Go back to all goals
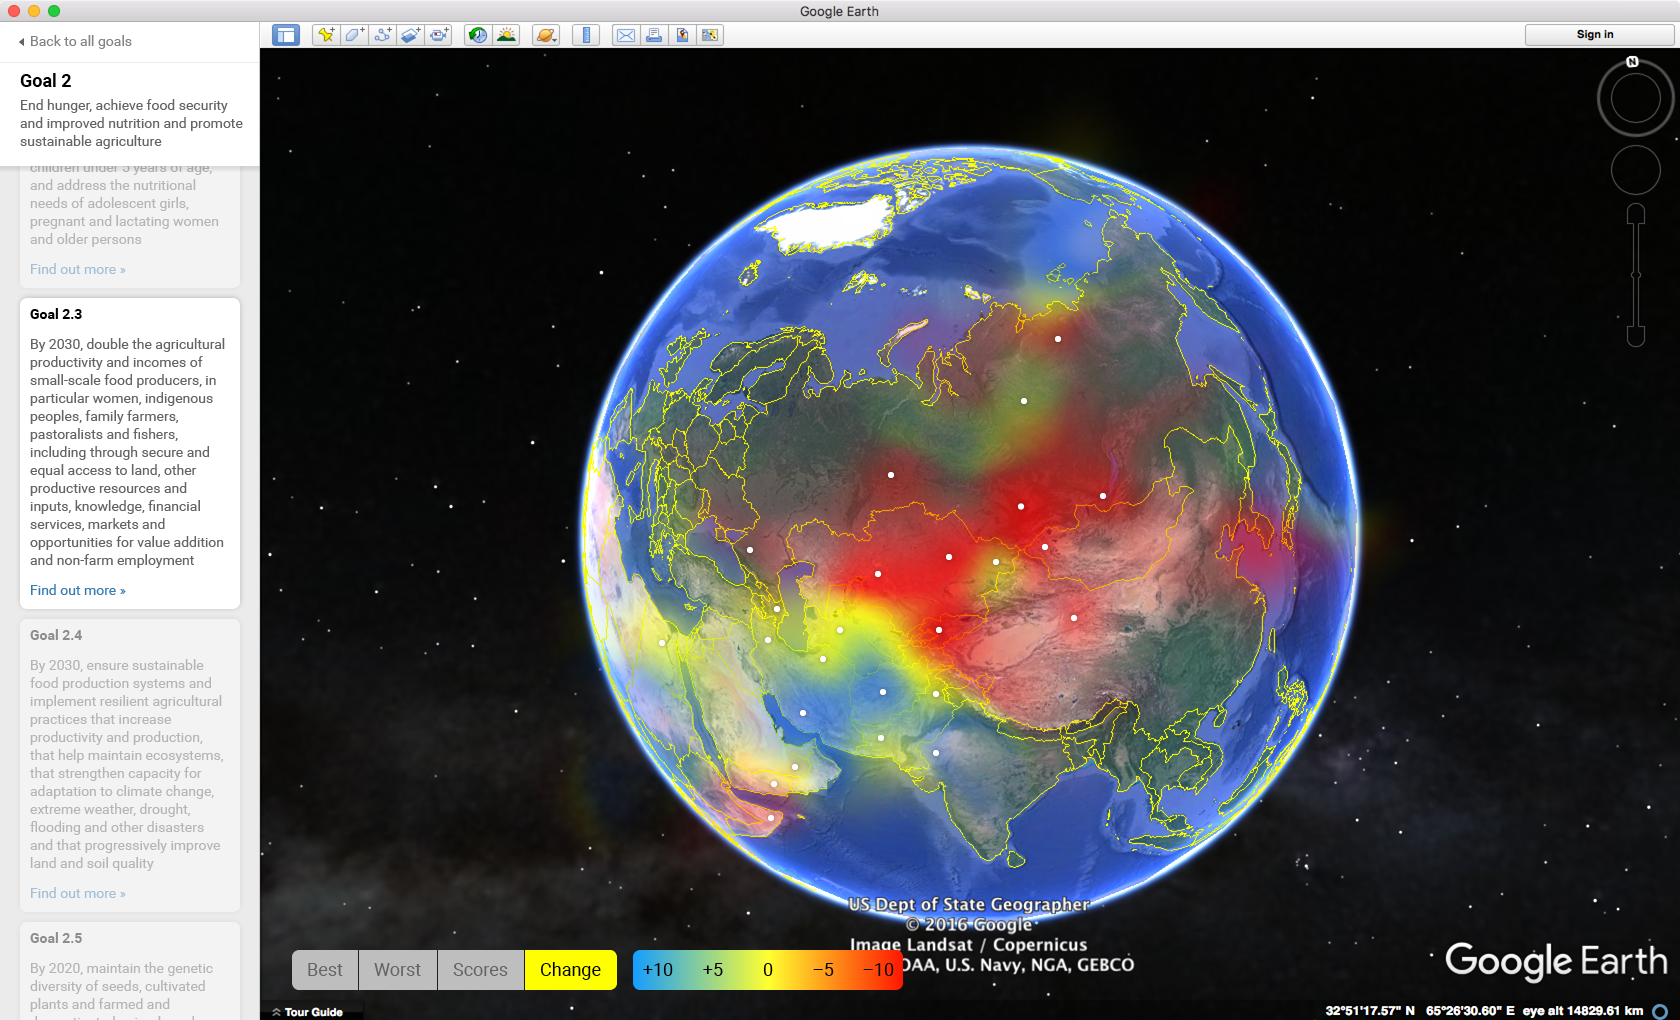This screenshot has width=1680, height=1020. pyautogui.click(x=75, y=41)
